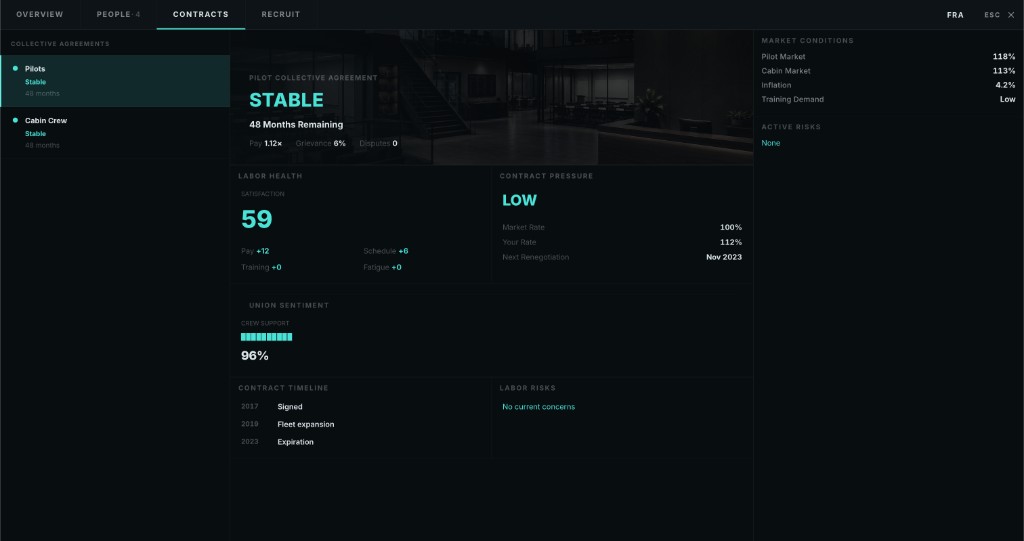Viewport: 1024px width, 541px height.
Task: Click the Cabin Market 113% value
Action: click(1004, 71)
